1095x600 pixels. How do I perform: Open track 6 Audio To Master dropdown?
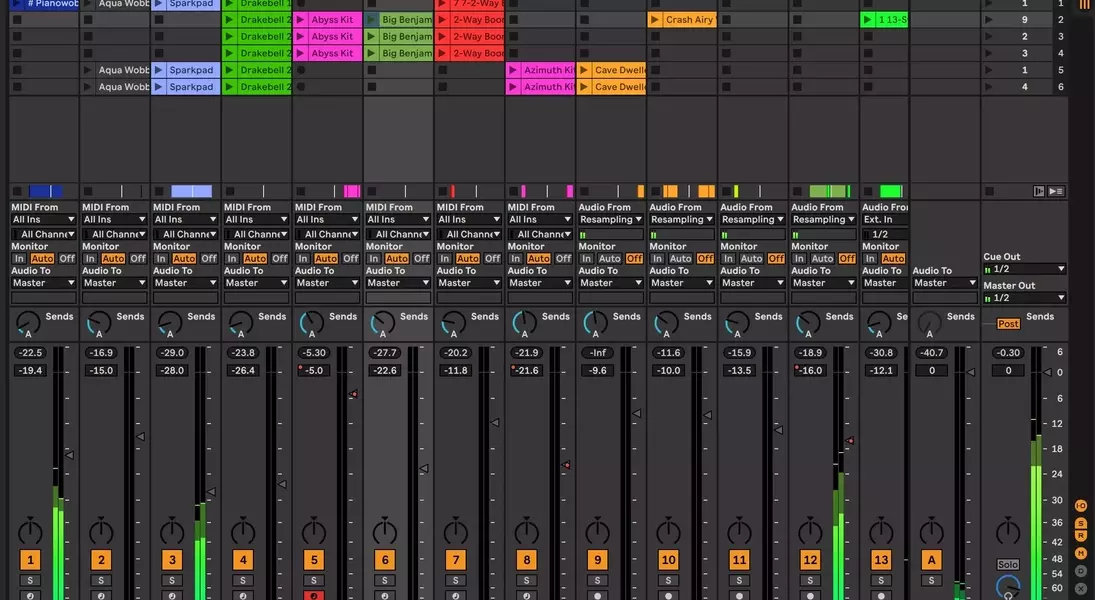pos(399,283)
